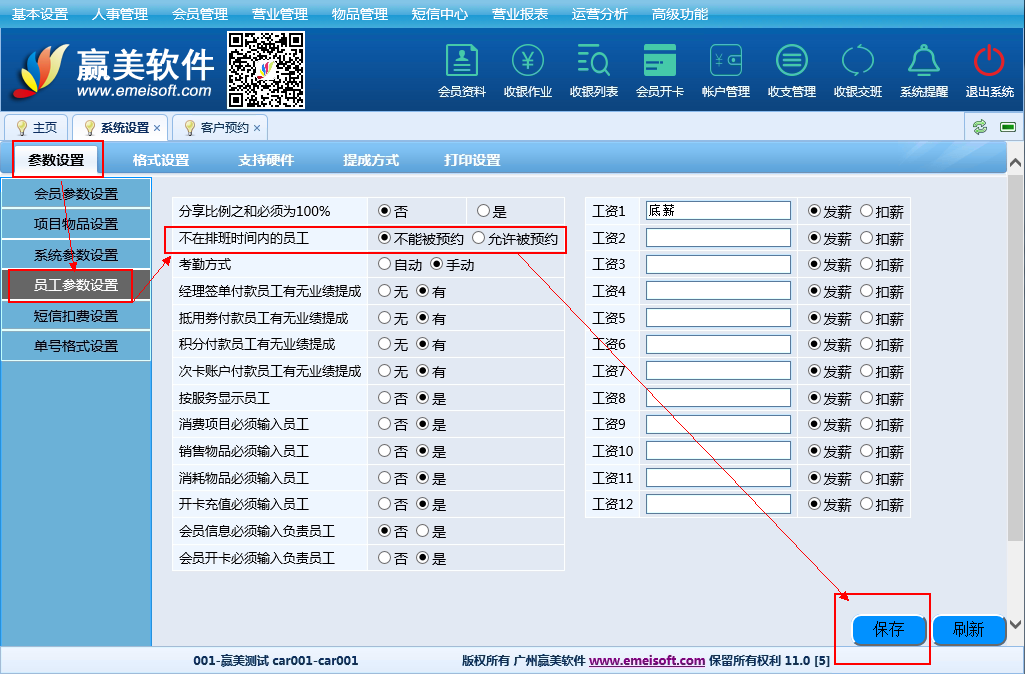Switch to the 提成方式 tab

point(370,160)
